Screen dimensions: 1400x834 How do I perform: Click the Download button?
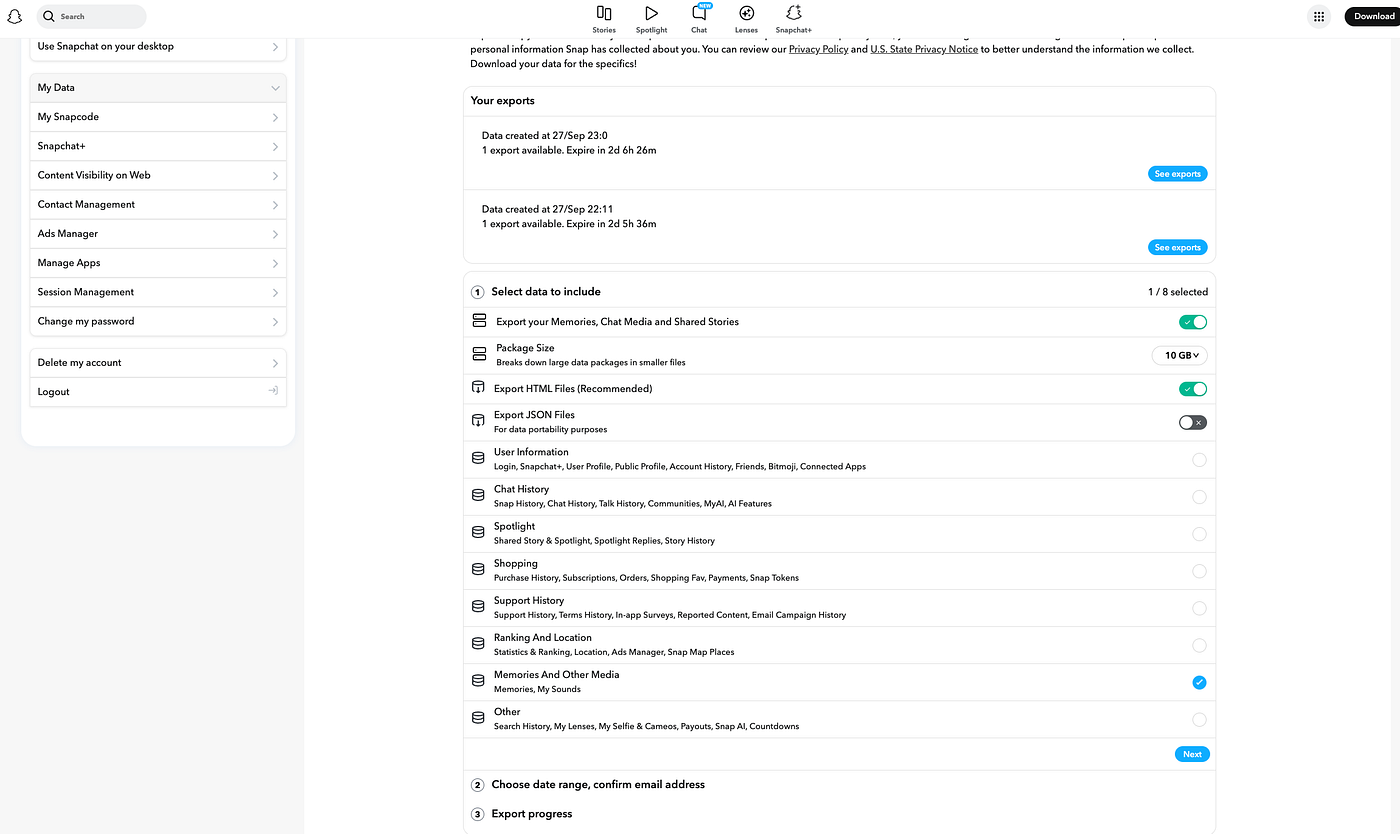pos(1374,16)
